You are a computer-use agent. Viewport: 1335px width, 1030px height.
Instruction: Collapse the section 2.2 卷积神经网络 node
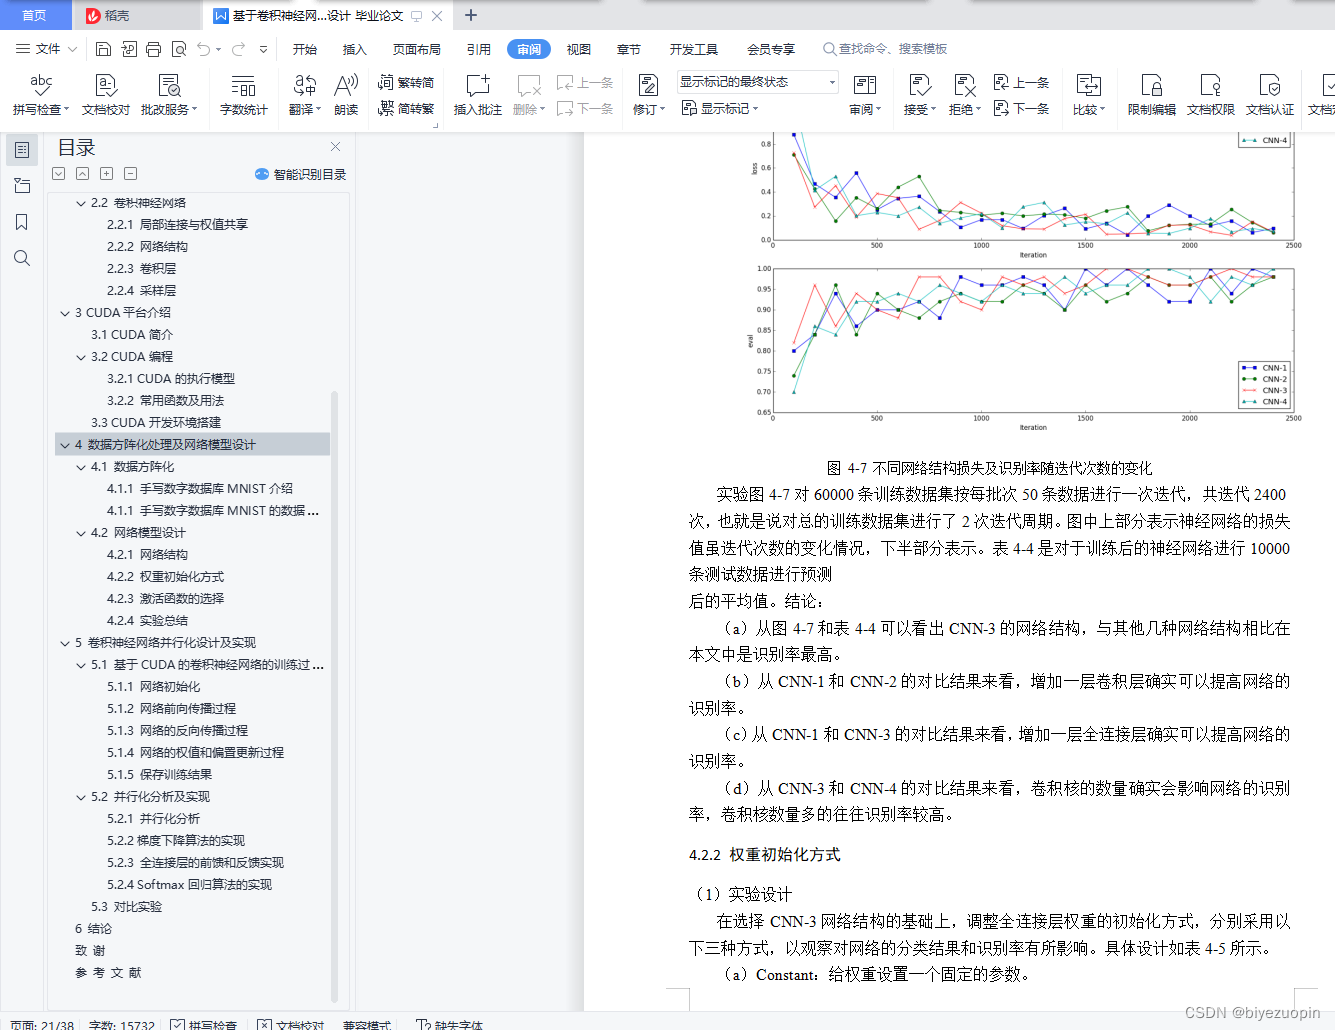(81, 203)
